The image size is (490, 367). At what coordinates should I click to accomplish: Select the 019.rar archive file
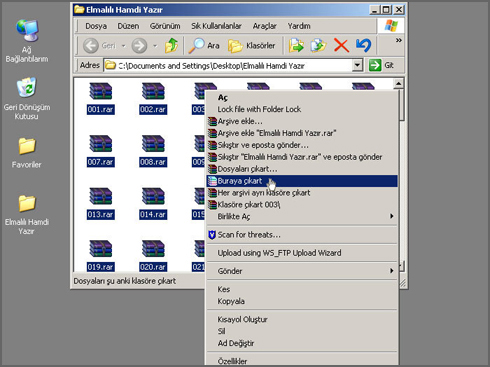tap(101, 255)
